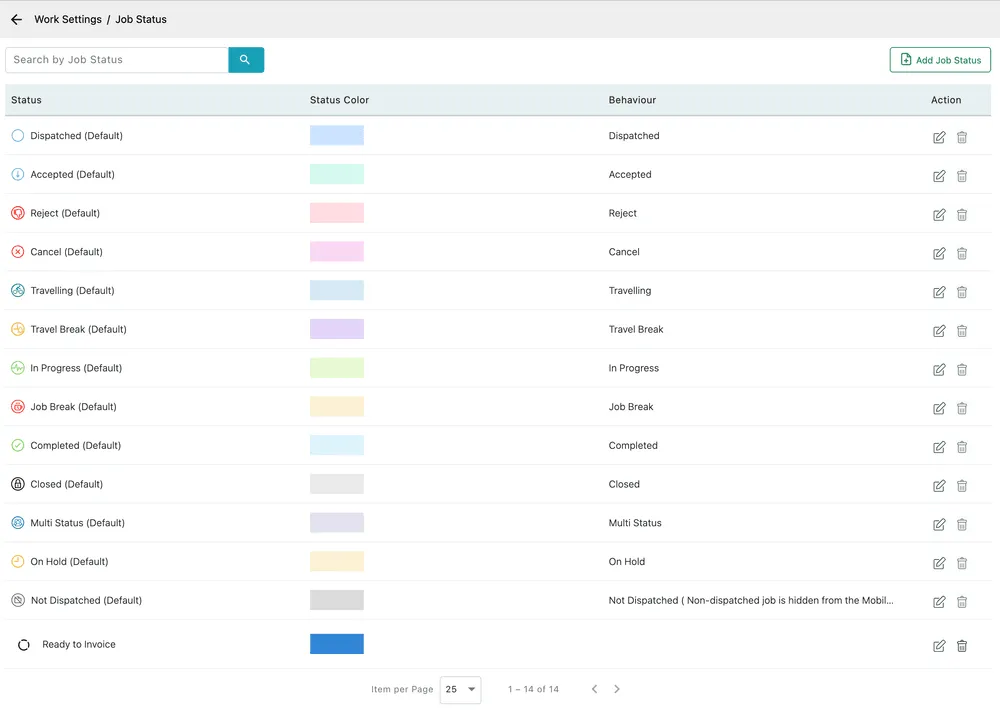This screenshot has height=710, width=1000.
Task: Click the Behaviour column header
Action: tap(632, 100)
